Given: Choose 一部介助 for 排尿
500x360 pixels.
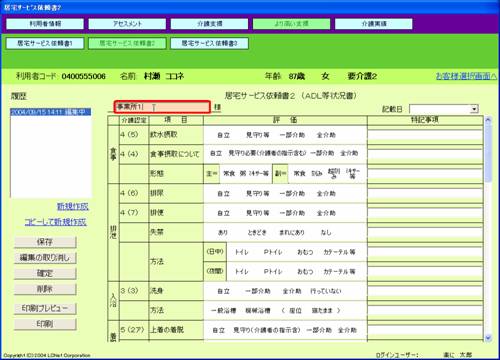Looking at the screenshot, I should click(292, 194).
